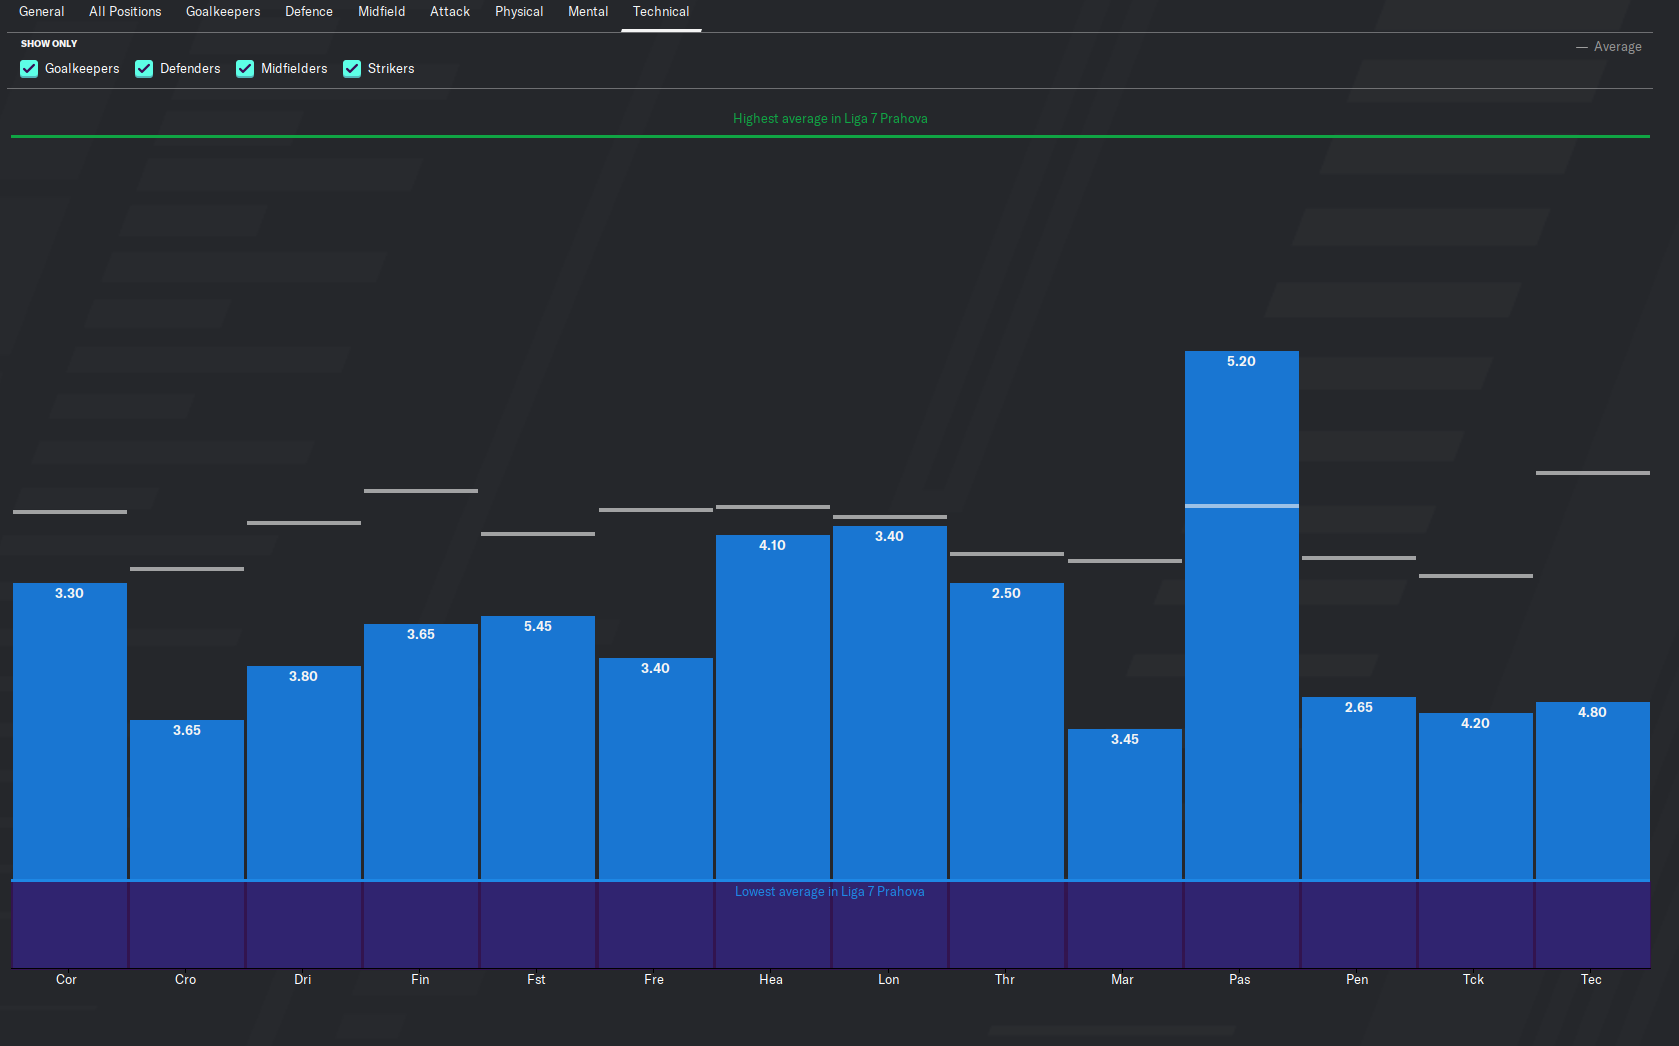Open the Goalkeepers tab
This screenshot has height=1046, width=1679.
[223, 12]
